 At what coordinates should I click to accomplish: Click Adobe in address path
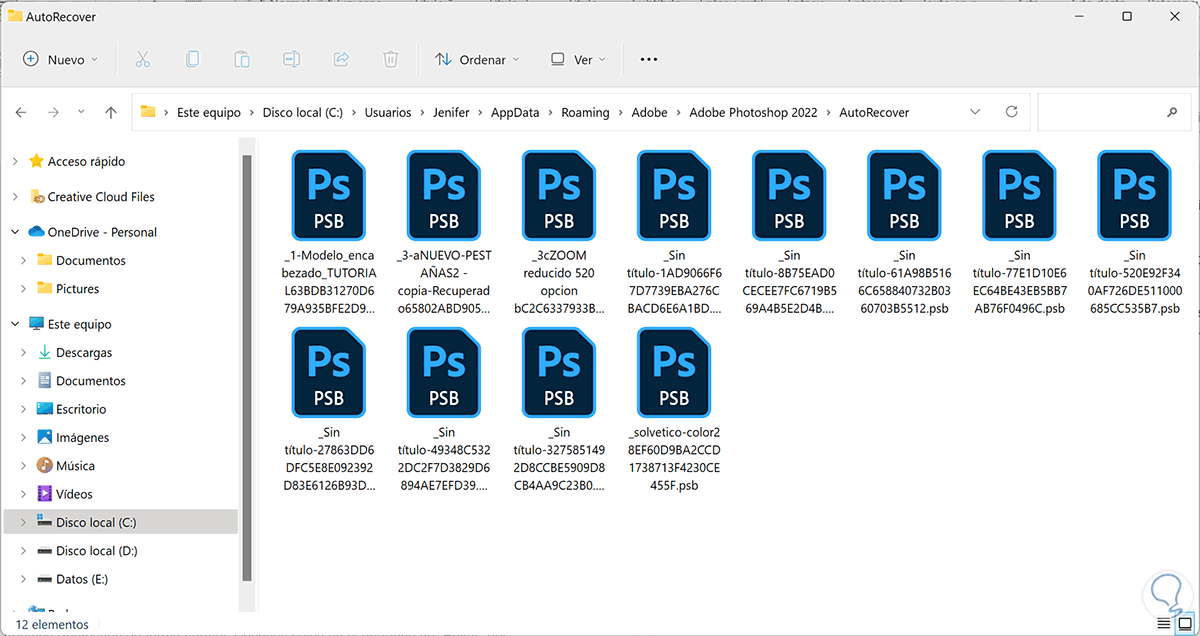point(650,113)
